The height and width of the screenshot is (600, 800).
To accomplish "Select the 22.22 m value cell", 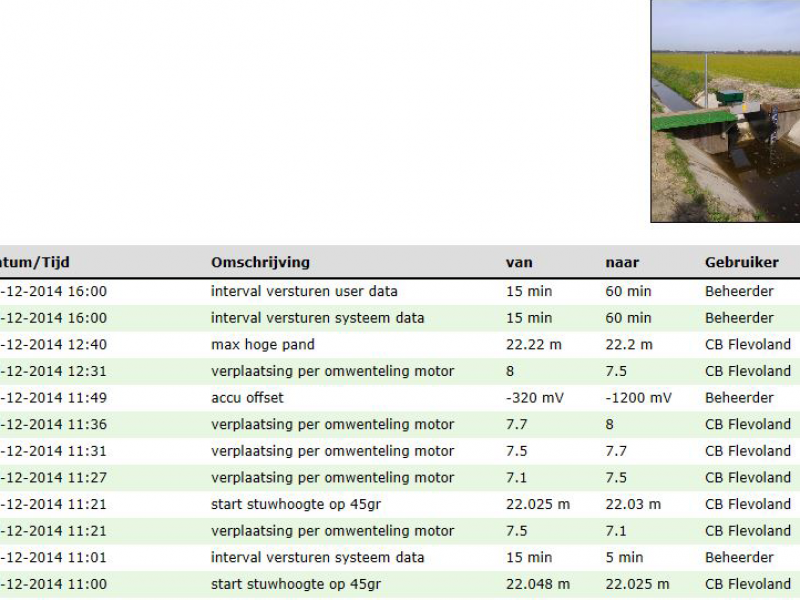I will [x=533, y=345].
